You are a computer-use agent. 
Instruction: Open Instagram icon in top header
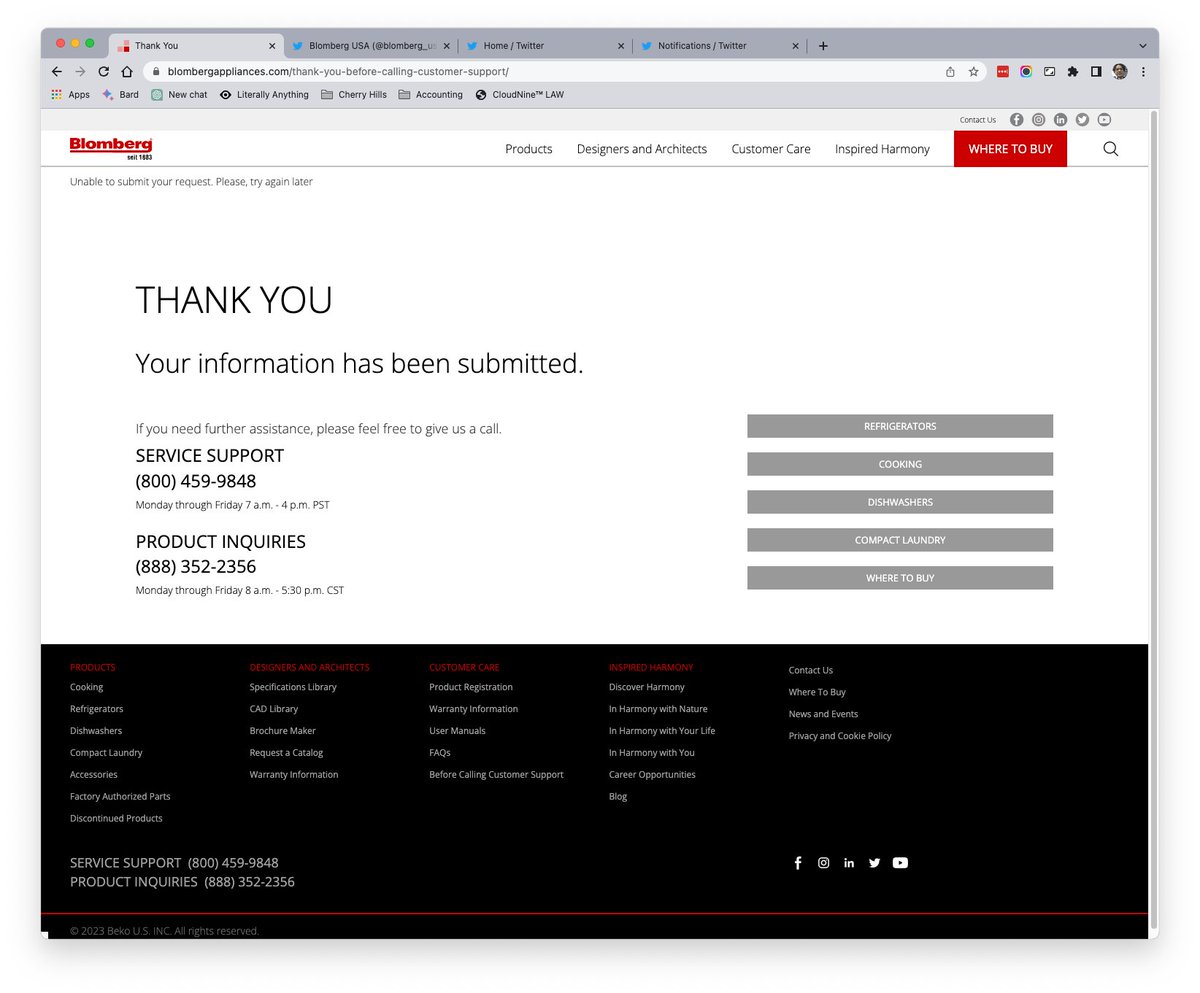coord(1038,120)
